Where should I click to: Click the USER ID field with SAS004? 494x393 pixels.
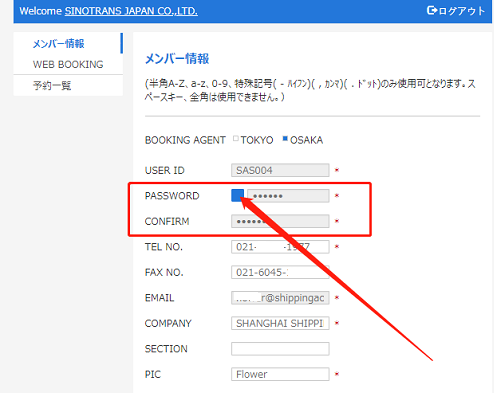(x=280, y=170)
